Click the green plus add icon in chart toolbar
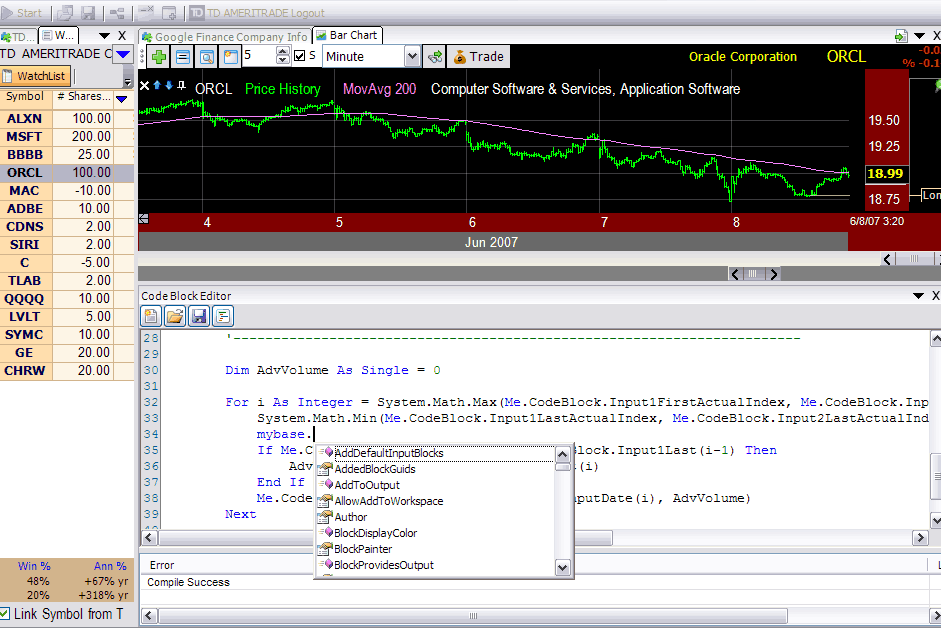The width and height of the screenshot is (941, 628). click(x=159, y=57)
